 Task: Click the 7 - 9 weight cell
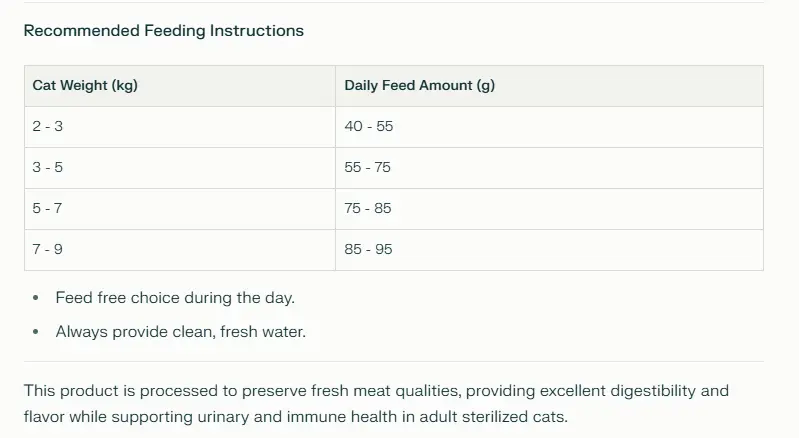click(x=180, y=250)
